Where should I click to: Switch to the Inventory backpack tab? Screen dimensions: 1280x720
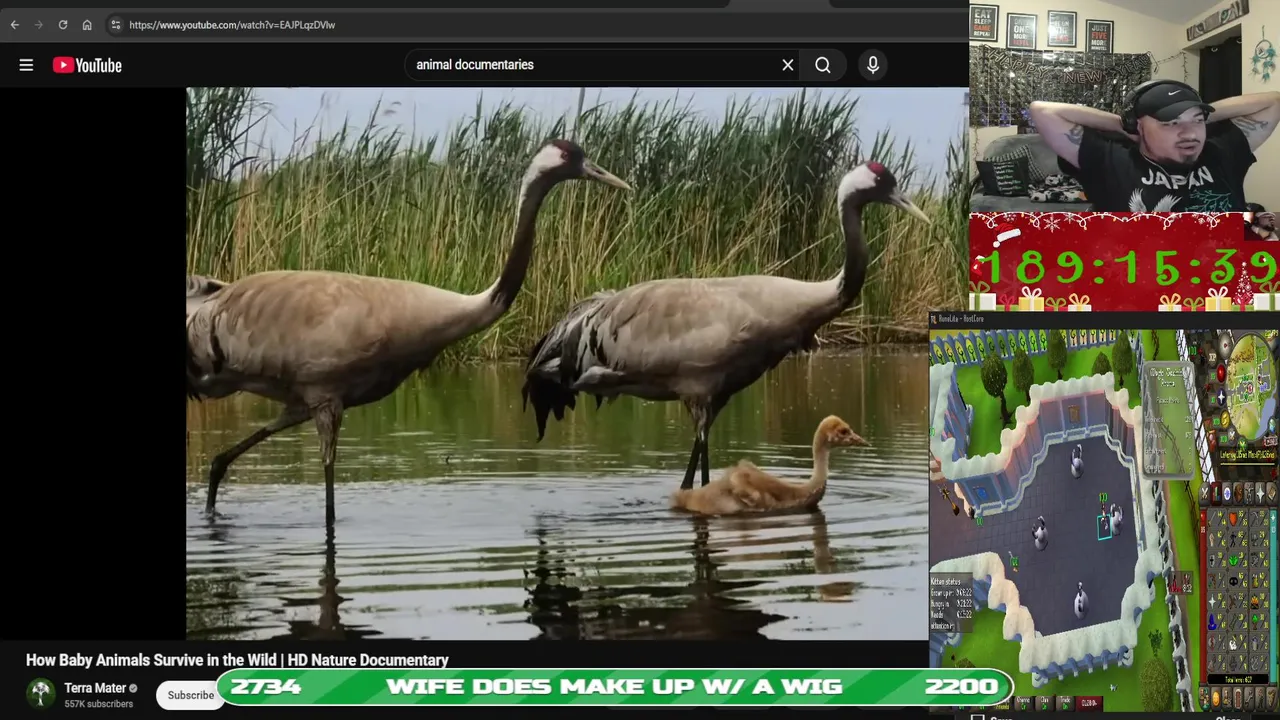point(1238,492)
